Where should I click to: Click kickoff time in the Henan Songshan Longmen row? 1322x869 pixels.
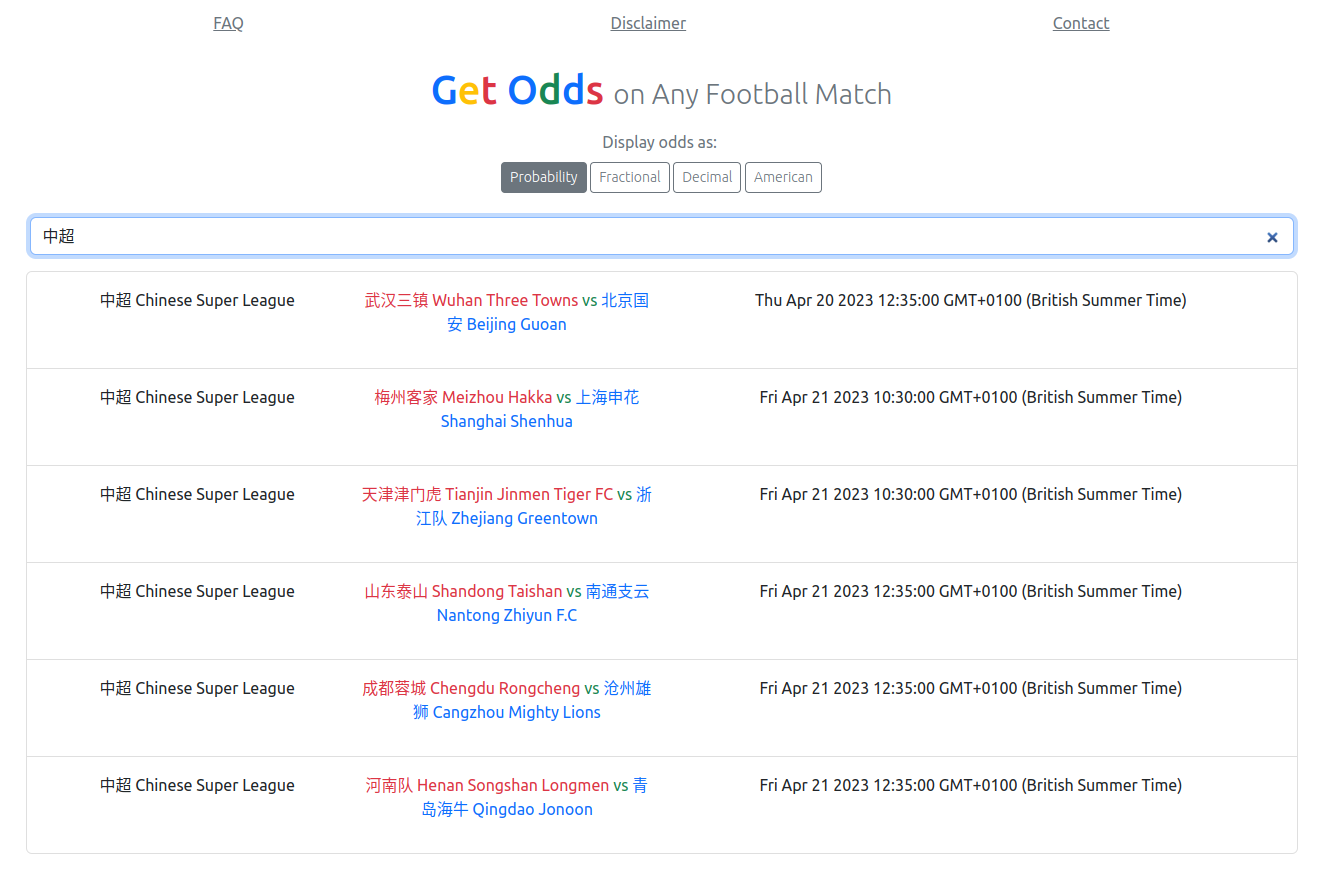pos(971,785)
